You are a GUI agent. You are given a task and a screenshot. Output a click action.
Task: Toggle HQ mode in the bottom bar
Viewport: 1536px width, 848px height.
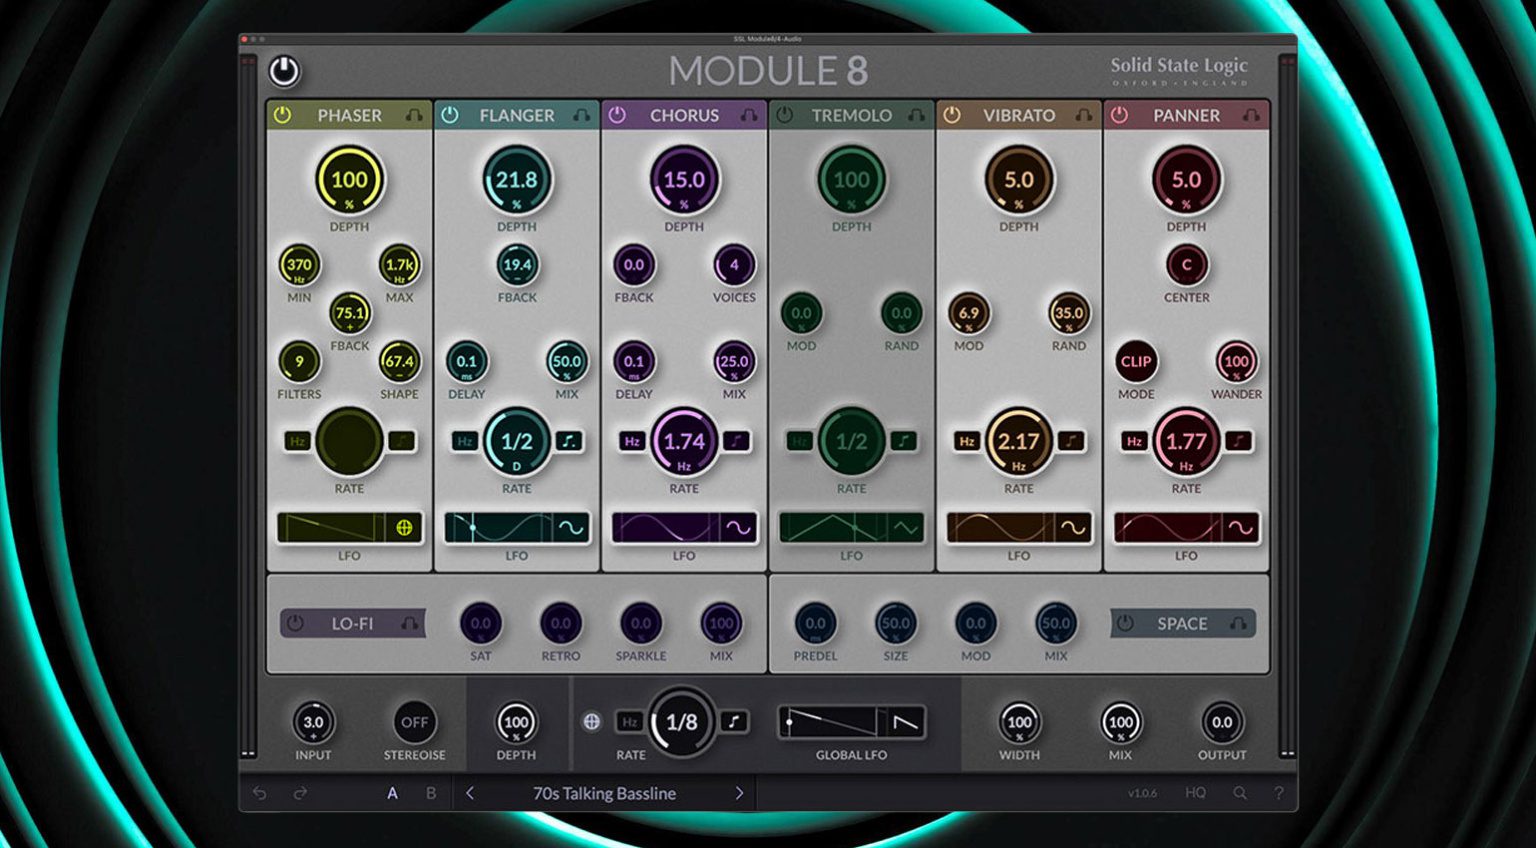tap(1196, 793)
